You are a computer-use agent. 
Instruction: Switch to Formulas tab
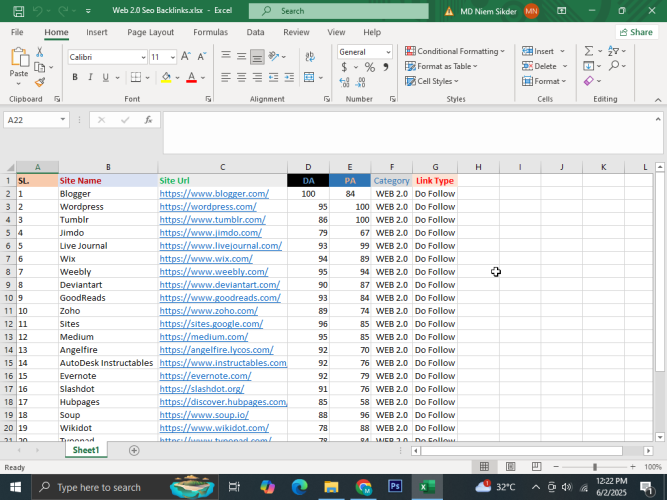(x=211, y=32)
